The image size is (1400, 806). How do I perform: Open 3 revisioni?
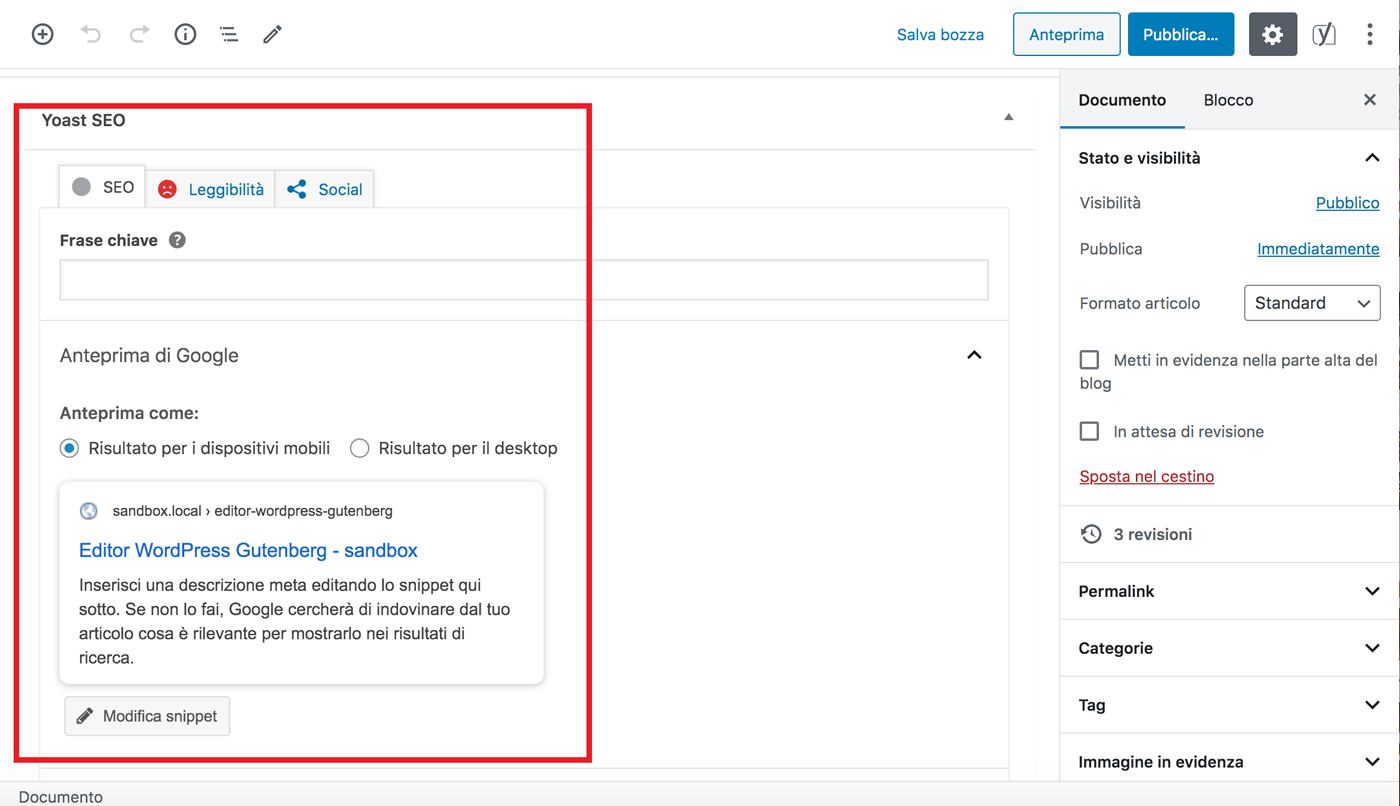(x=1152, y=534)
